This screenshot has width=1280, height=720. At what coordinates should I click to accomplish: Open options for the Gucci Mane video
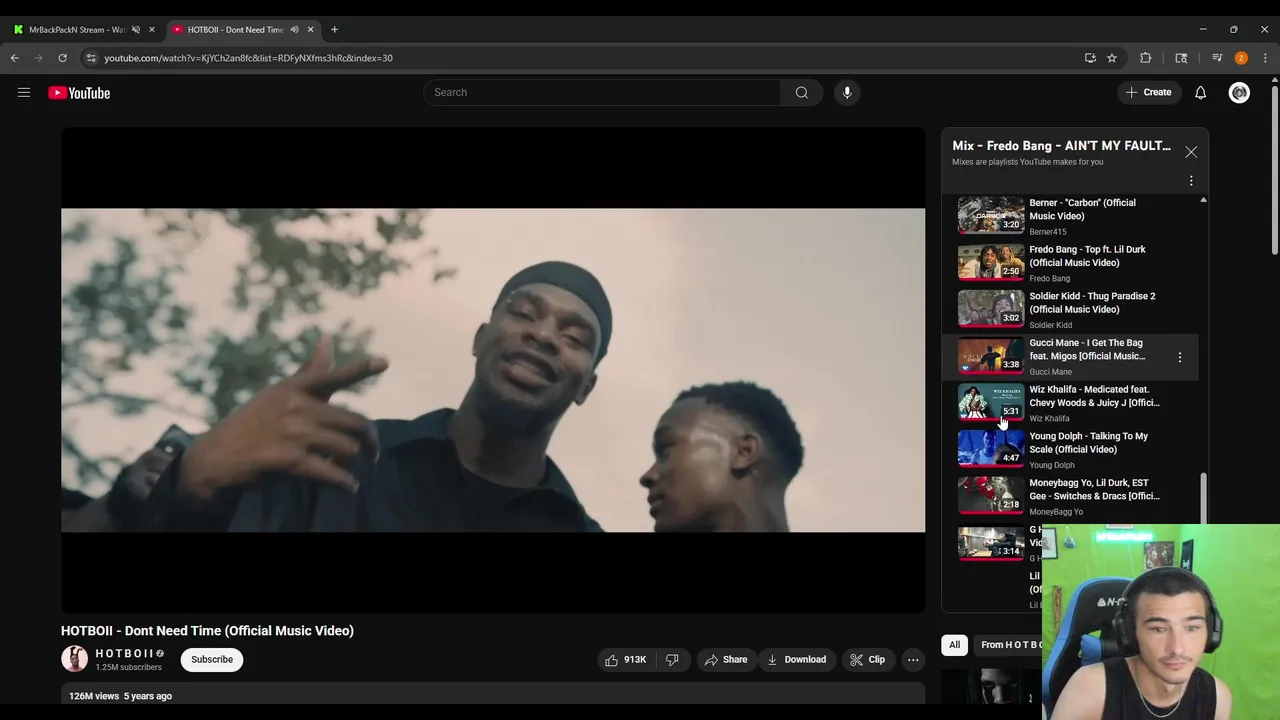click(x=1180, y=357)
